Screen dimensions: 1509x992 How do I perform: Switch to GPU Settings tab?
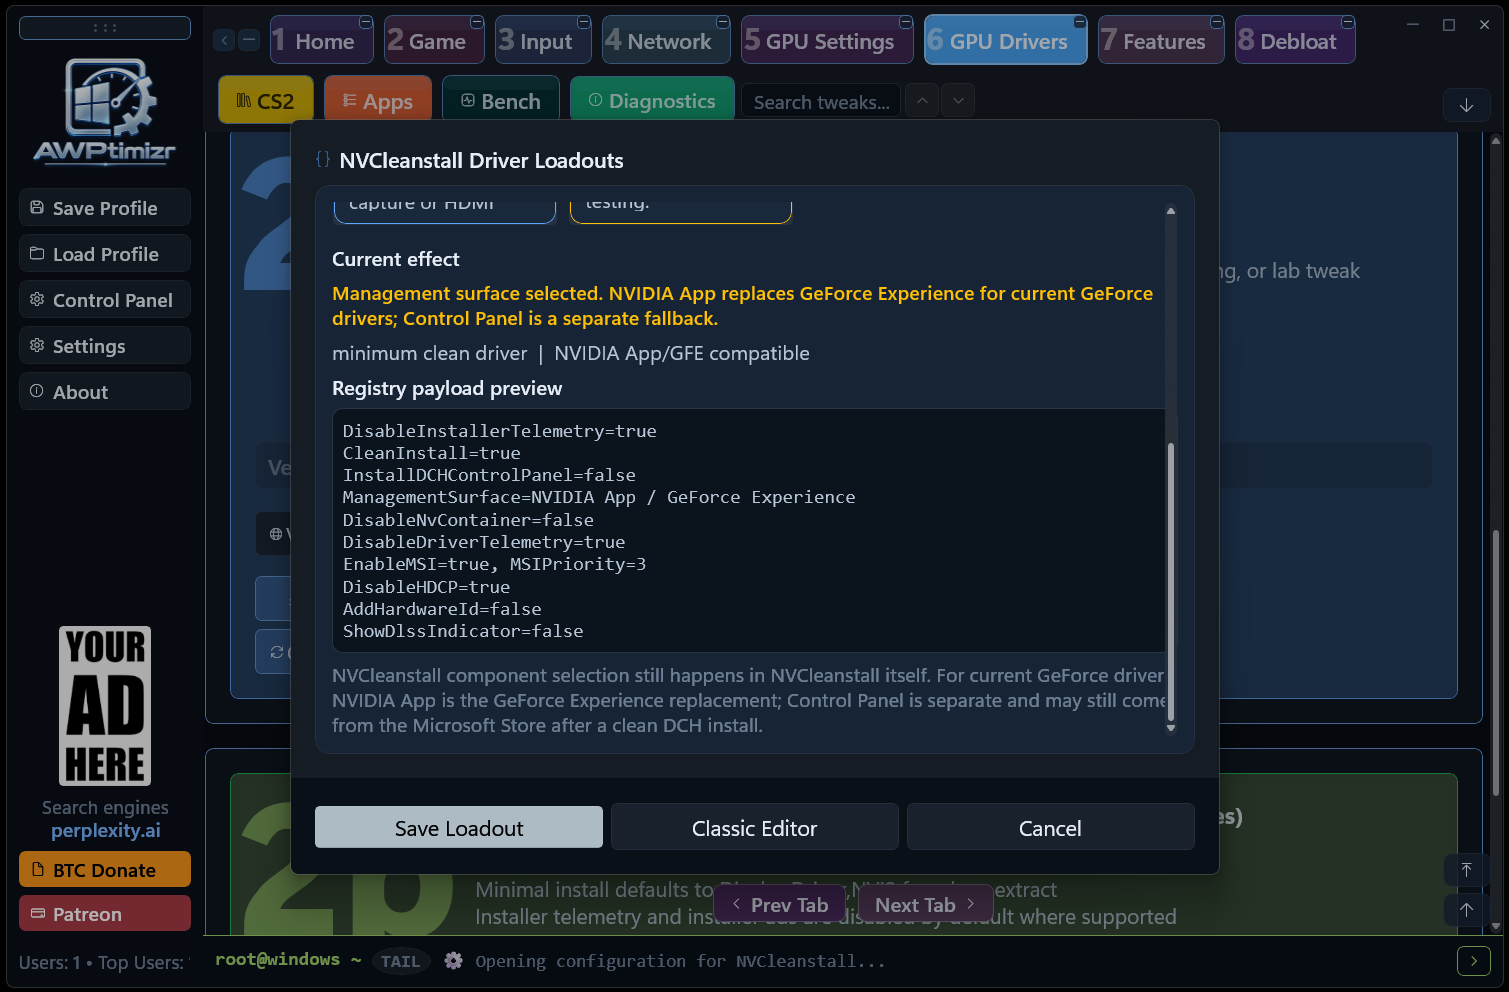click(x=828, y=41)
